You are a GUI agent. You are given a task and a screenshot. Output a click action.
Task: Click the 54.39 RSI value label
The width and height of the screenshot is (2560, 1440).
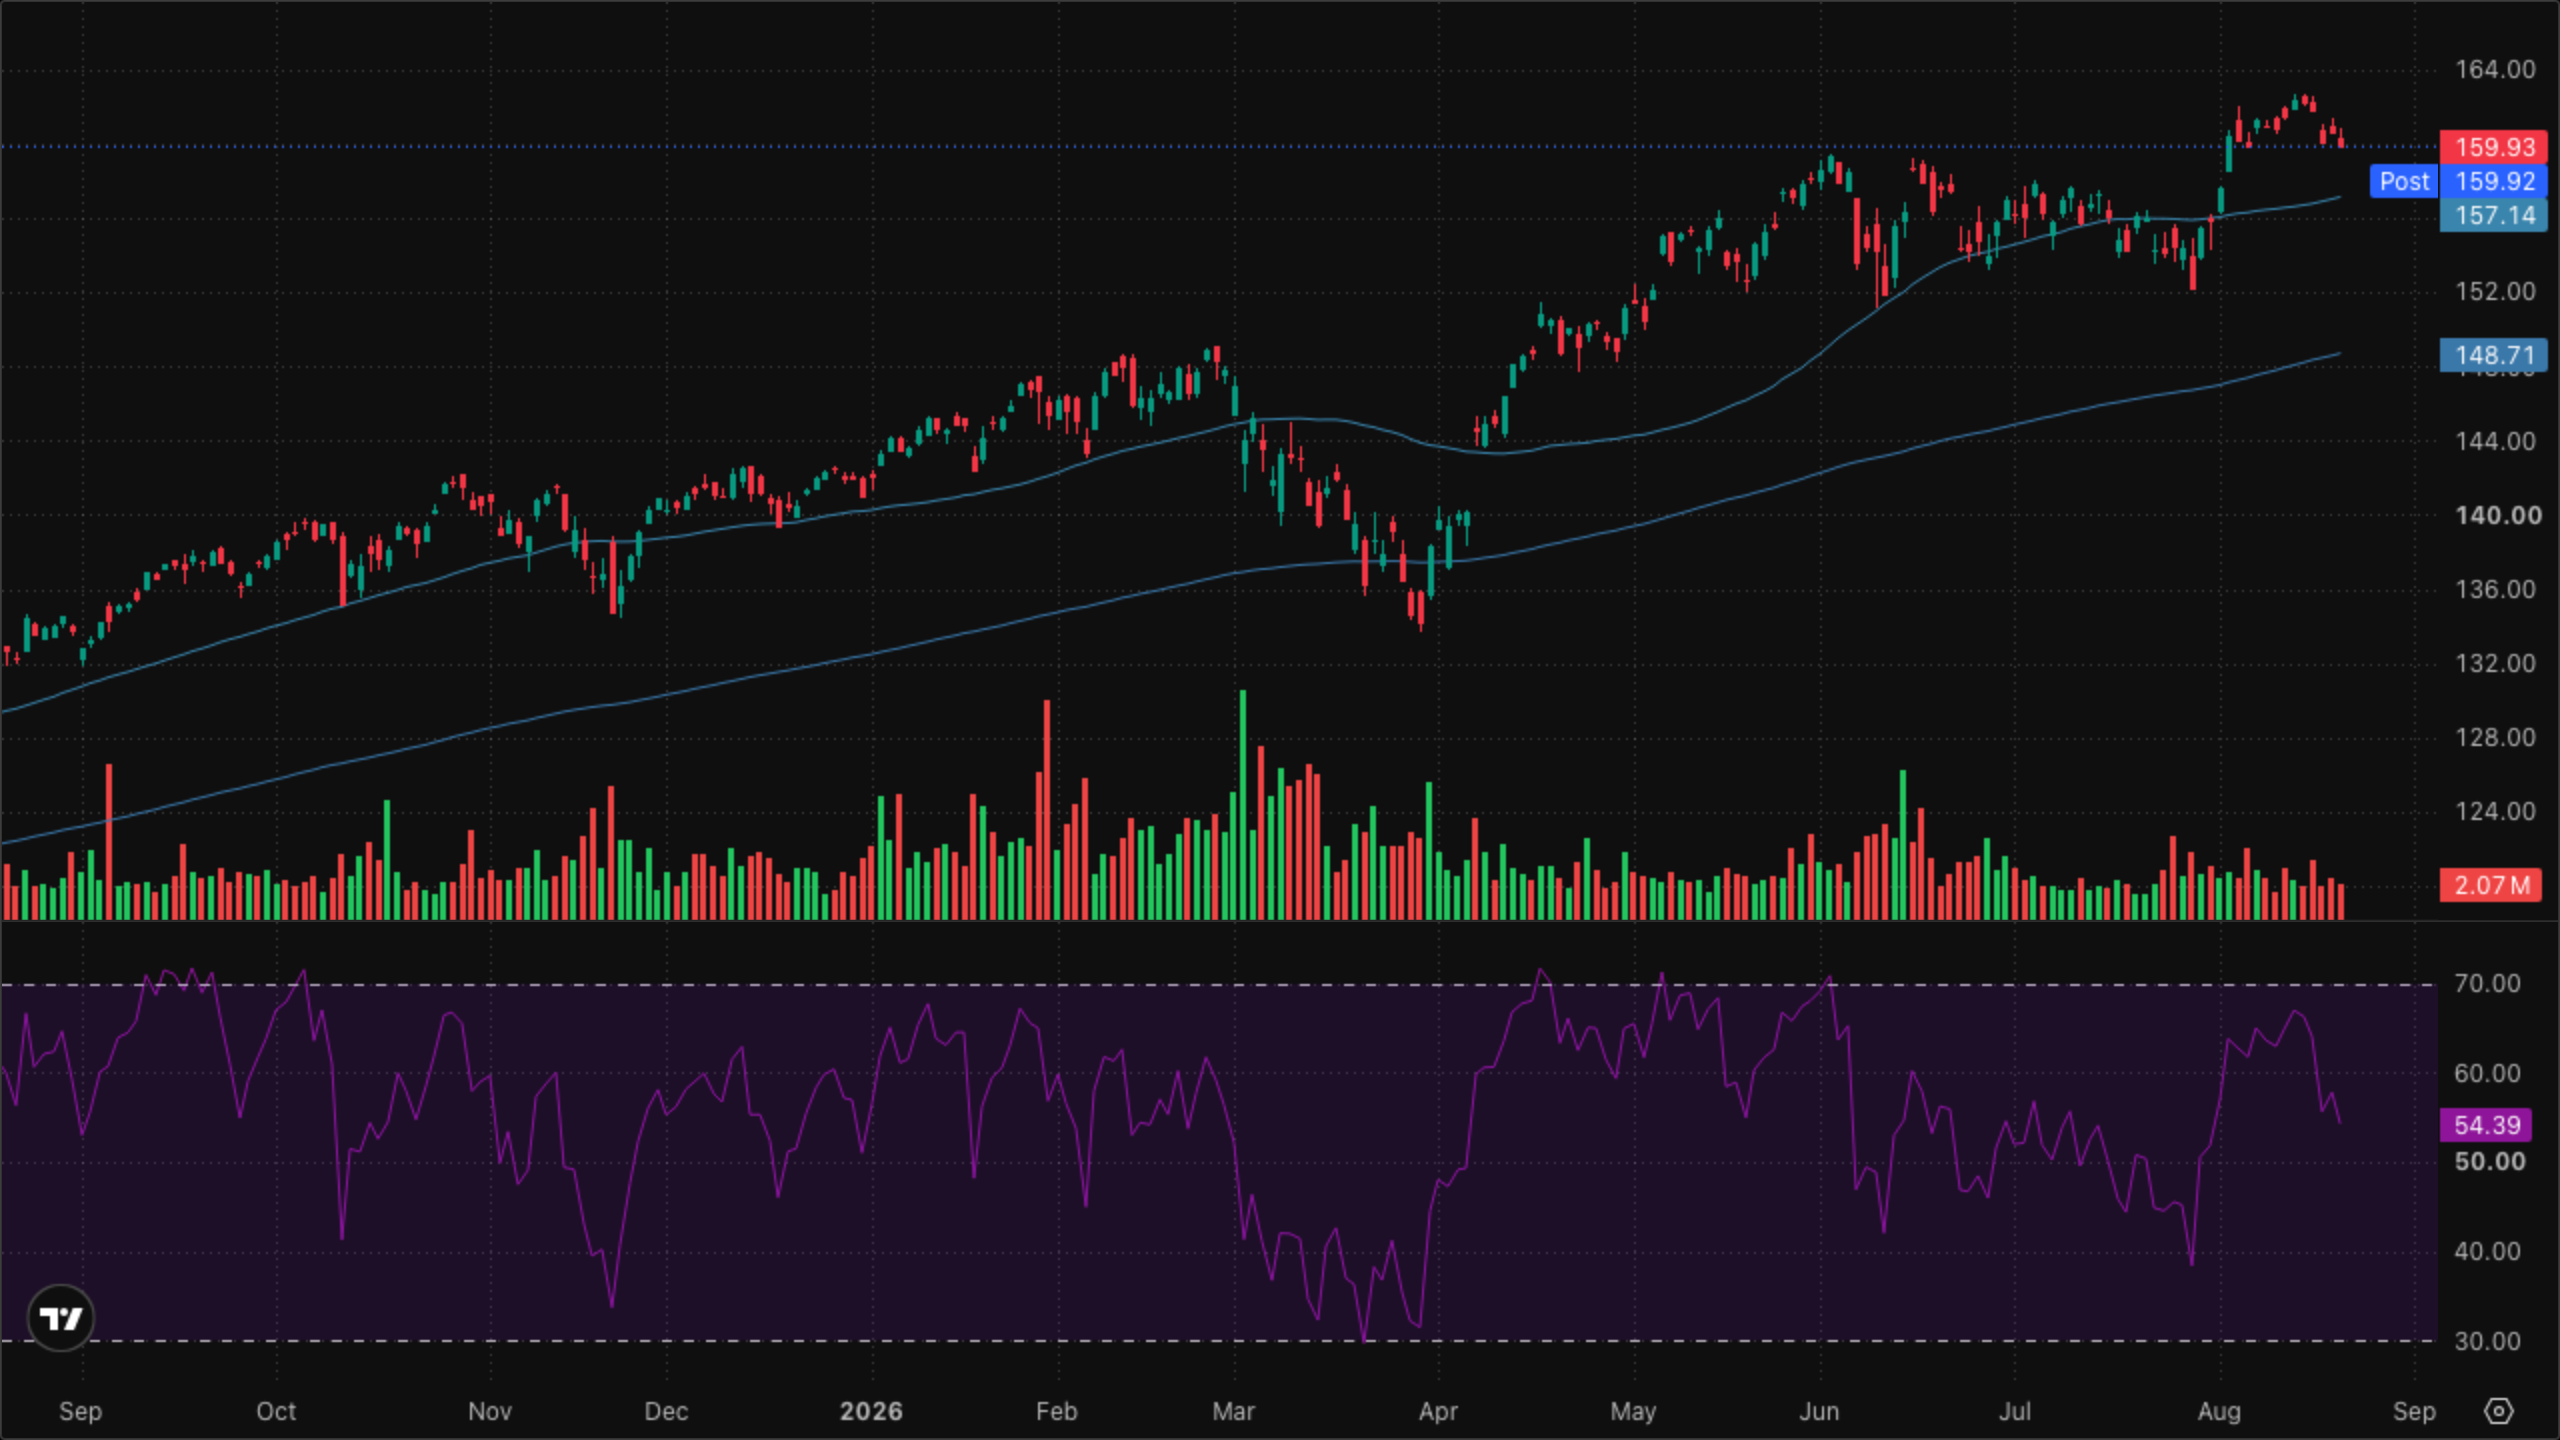2487,1125
